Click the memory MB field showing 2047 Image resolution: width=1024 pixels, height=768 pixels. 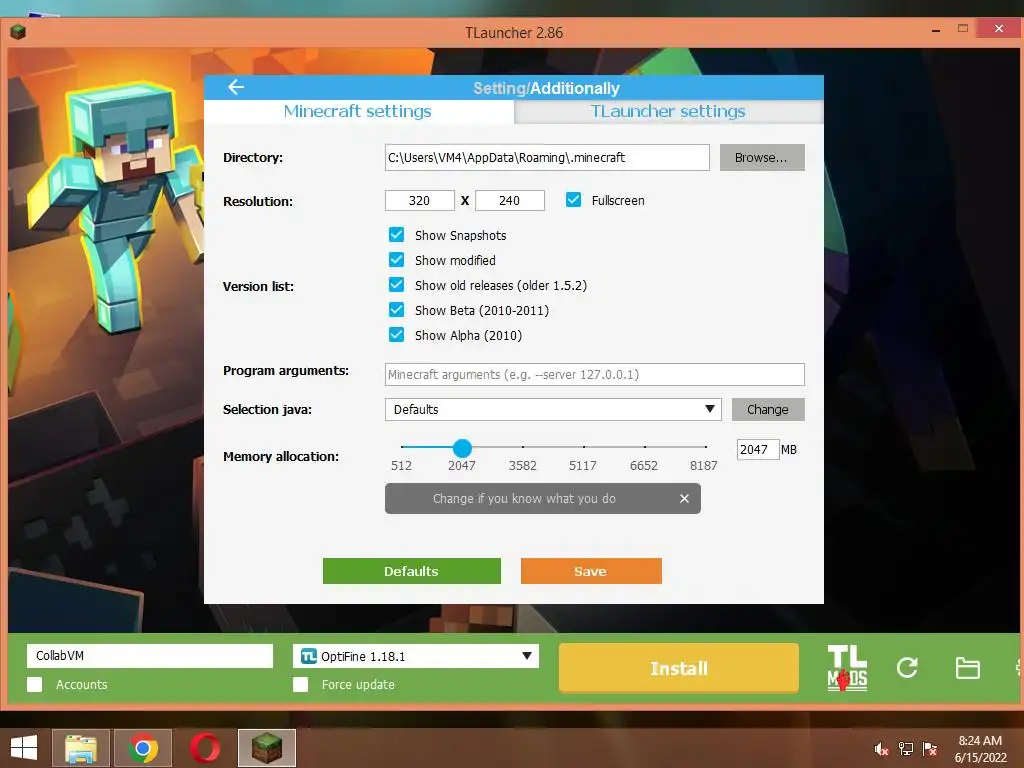[758, 449]
